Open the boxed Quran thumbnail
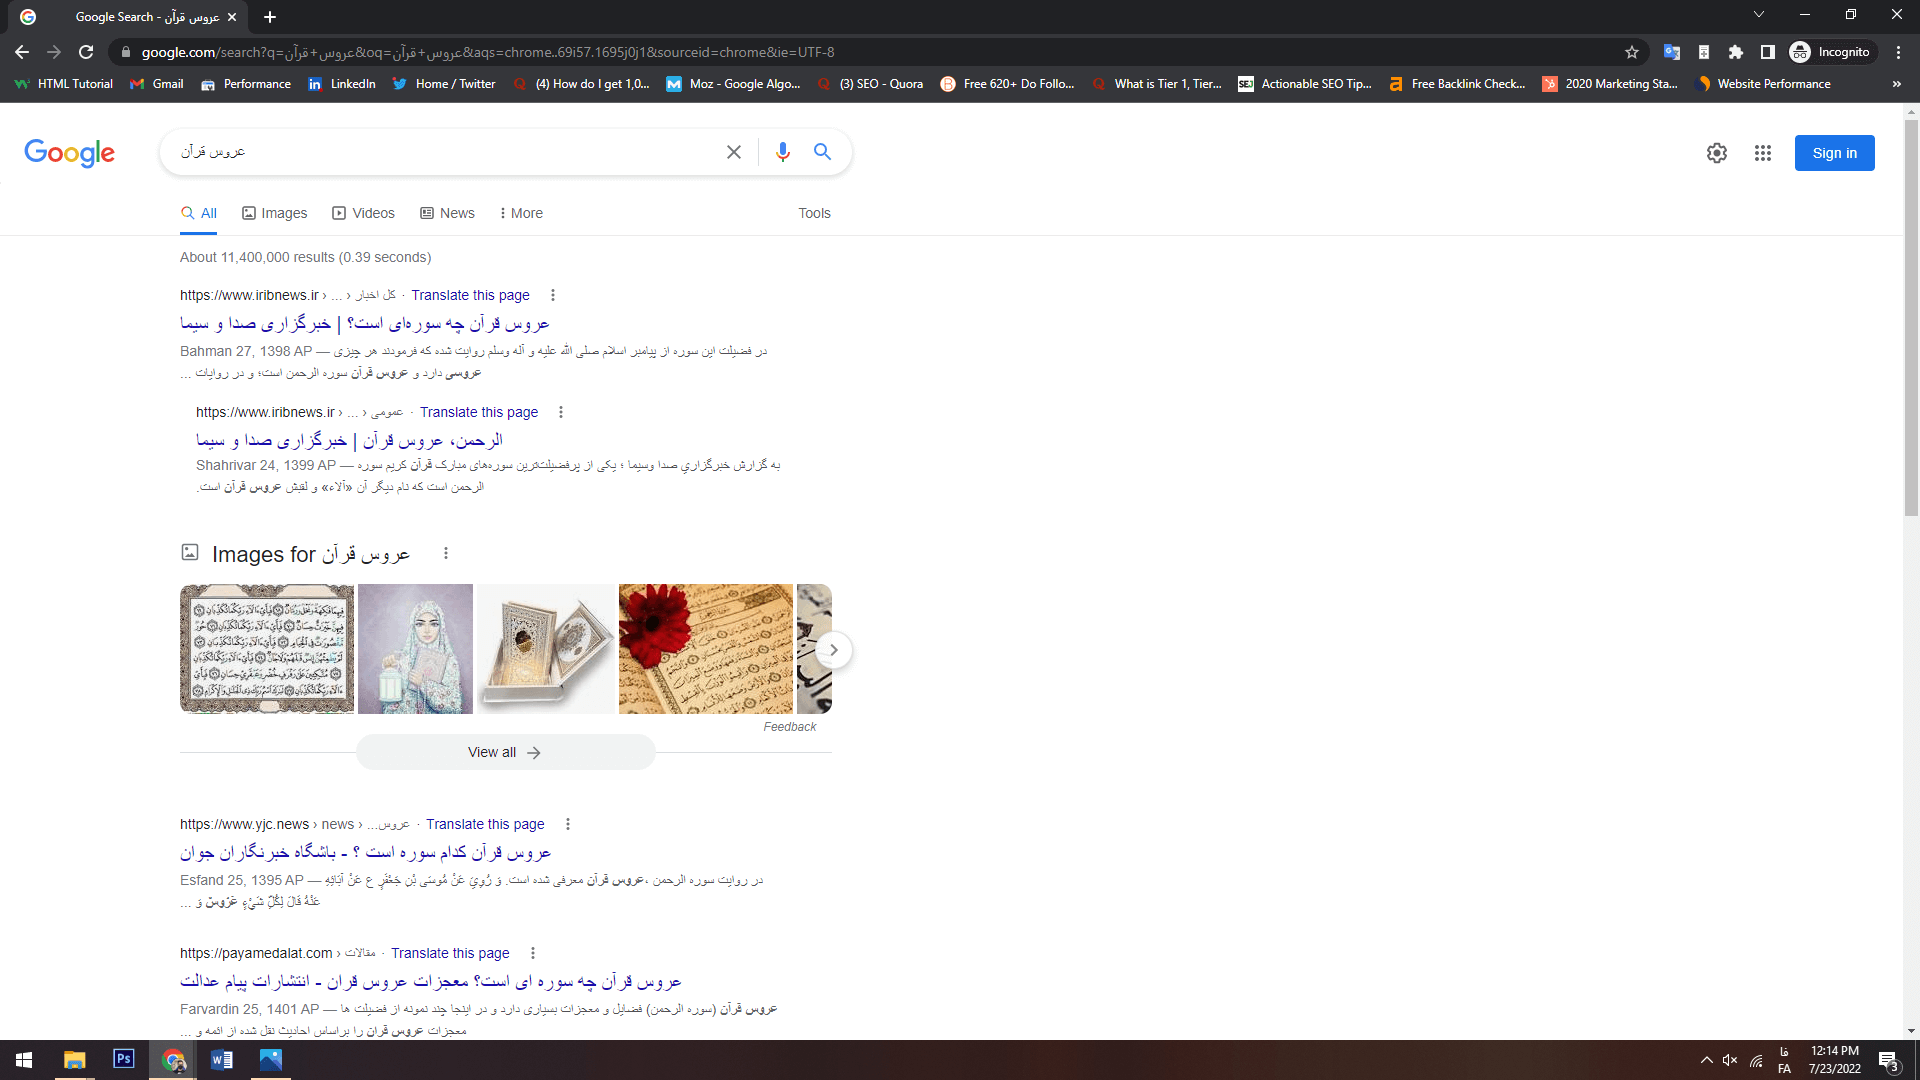This screenshot has width=1920, height=1080. (546, 649)
